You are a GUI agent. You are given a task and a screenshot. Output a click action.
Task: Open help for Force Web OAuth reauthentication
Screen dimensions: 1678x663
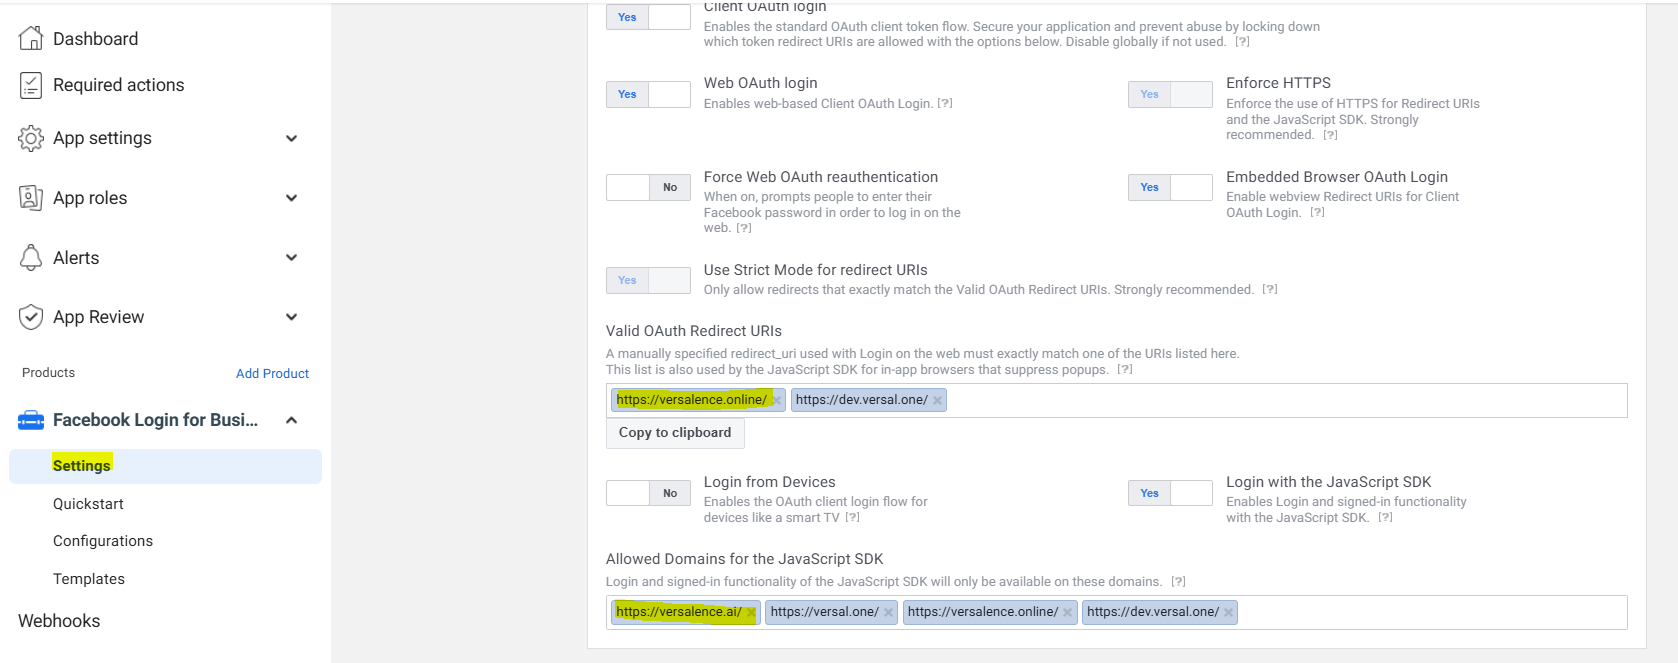point(744,228)
